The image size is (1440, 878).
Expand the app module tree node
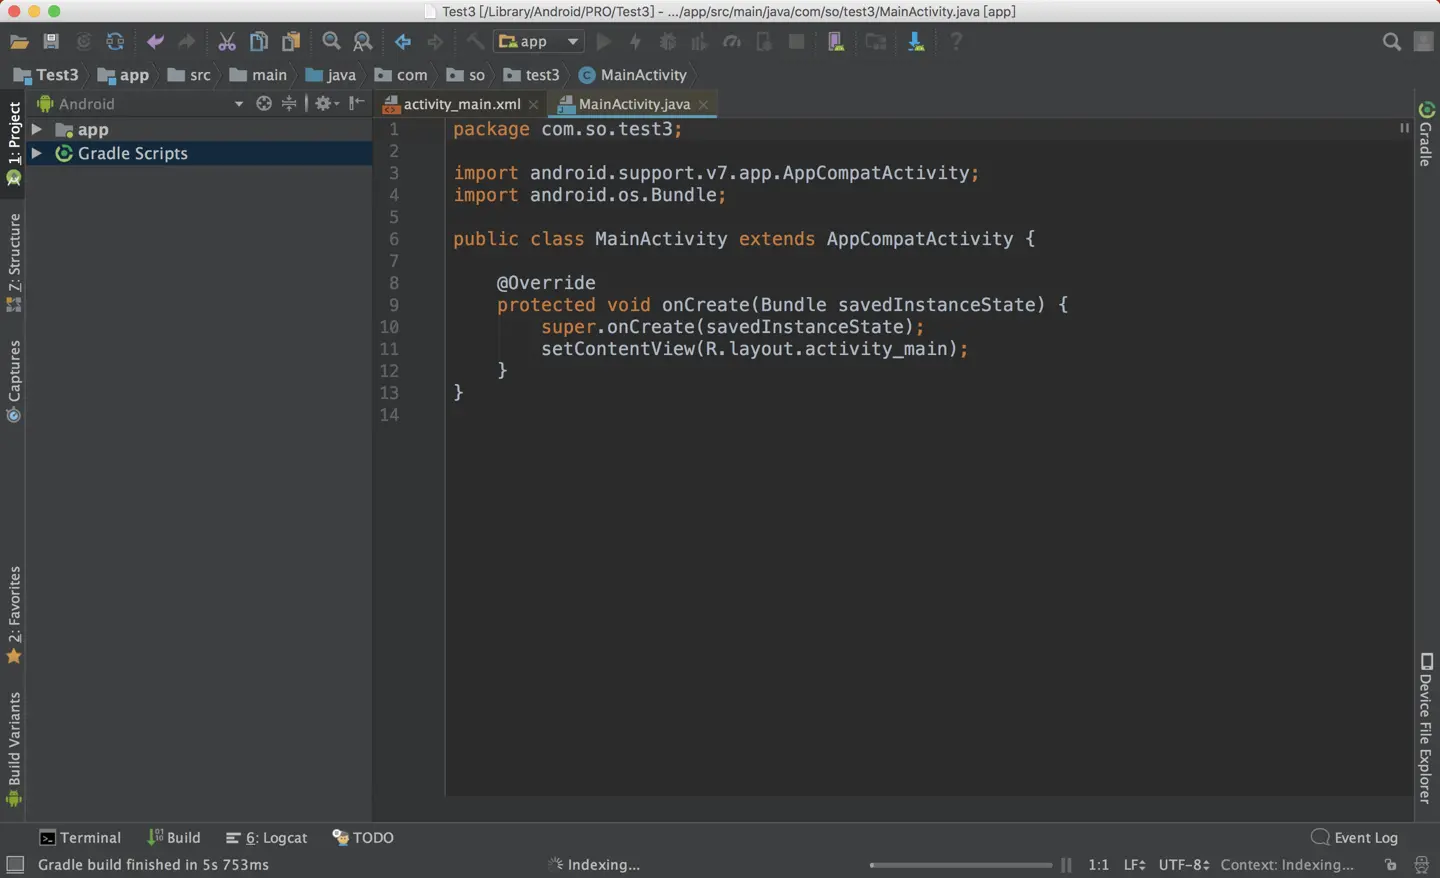(37, 129)
